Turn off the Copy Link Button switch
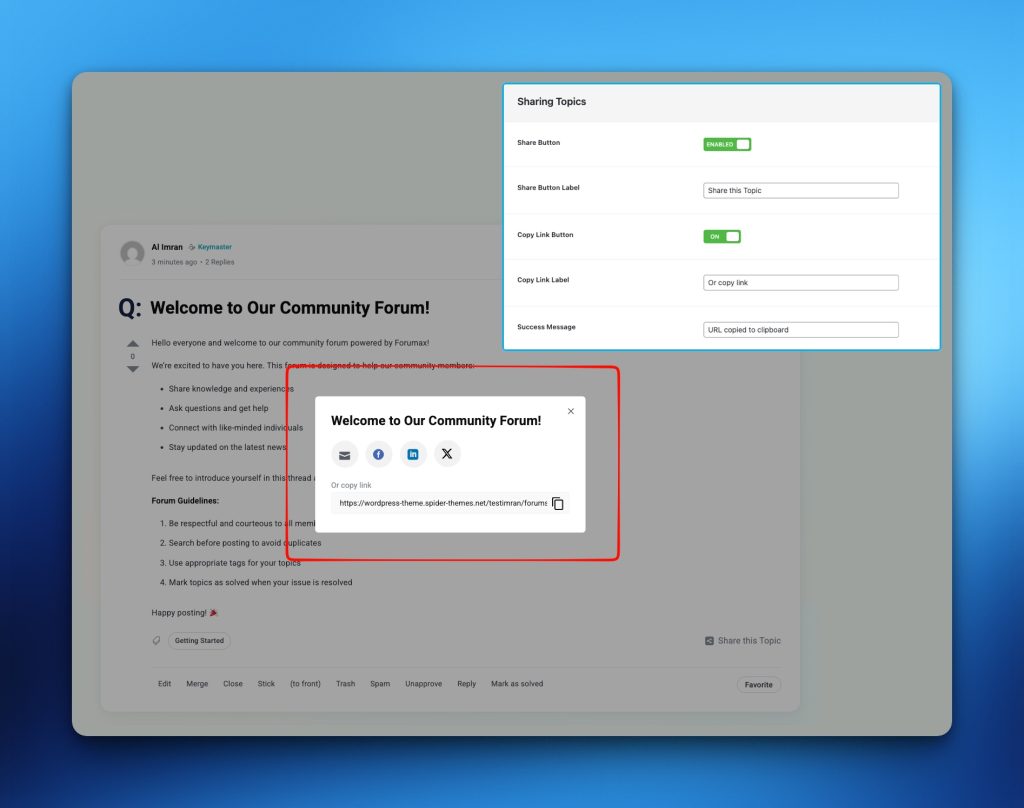Viewport: 1024px width, 808px height. [x=722, y=237]
